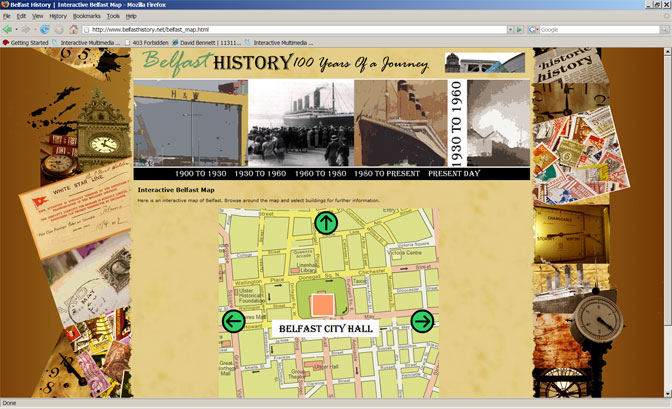Click the sepia ship hull banner image
Screen dimensions: 672x409
(x=401, y=123)
